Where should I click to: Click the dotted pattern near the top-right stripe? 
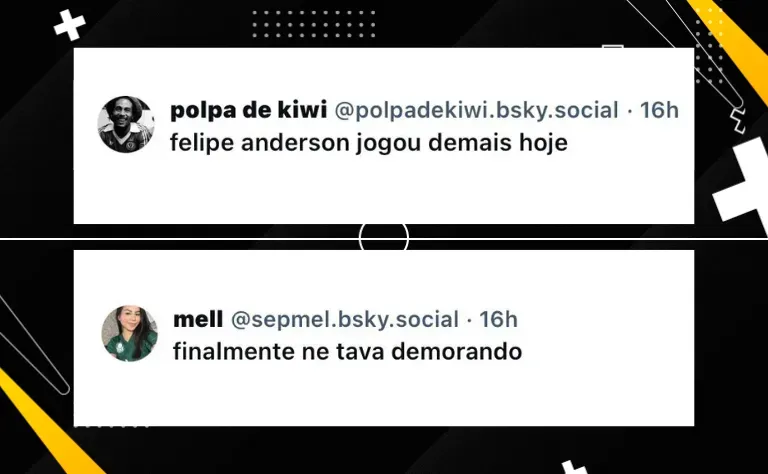point(710,49)
